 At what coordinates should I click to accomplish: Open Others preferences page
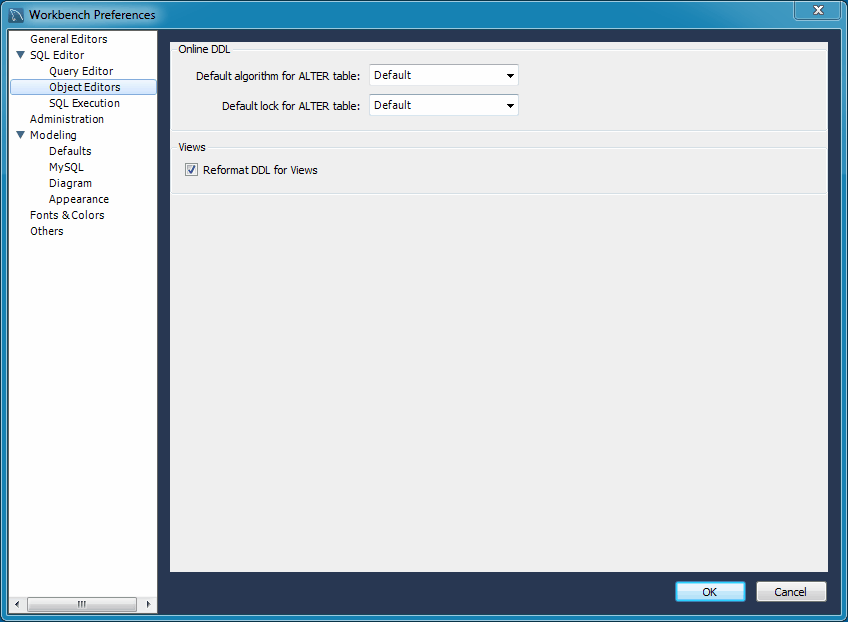tap(47, 231)
